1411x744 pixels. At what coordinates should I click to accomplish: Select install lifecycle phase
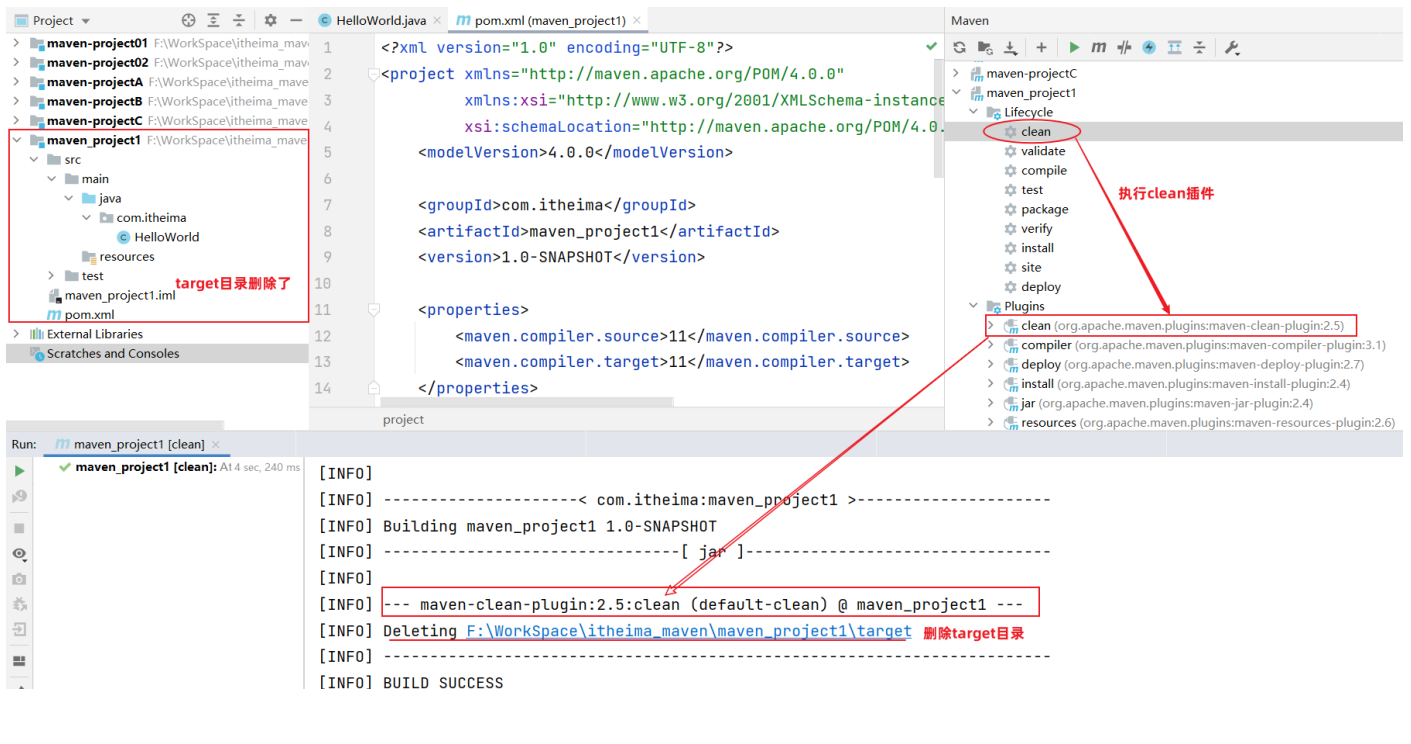pyautogui.click(x=1029, y=248)
